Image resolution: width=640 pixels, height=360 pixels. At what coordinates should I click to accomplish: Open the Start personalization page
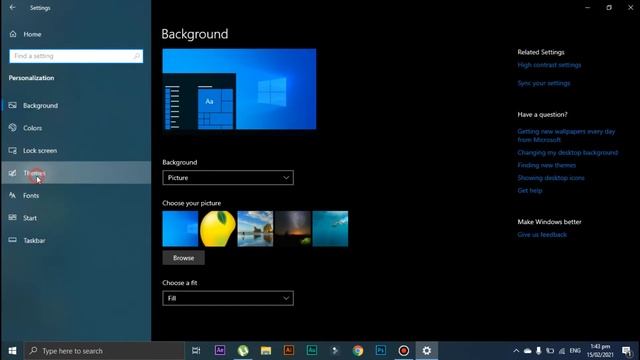tap(76, 218)
